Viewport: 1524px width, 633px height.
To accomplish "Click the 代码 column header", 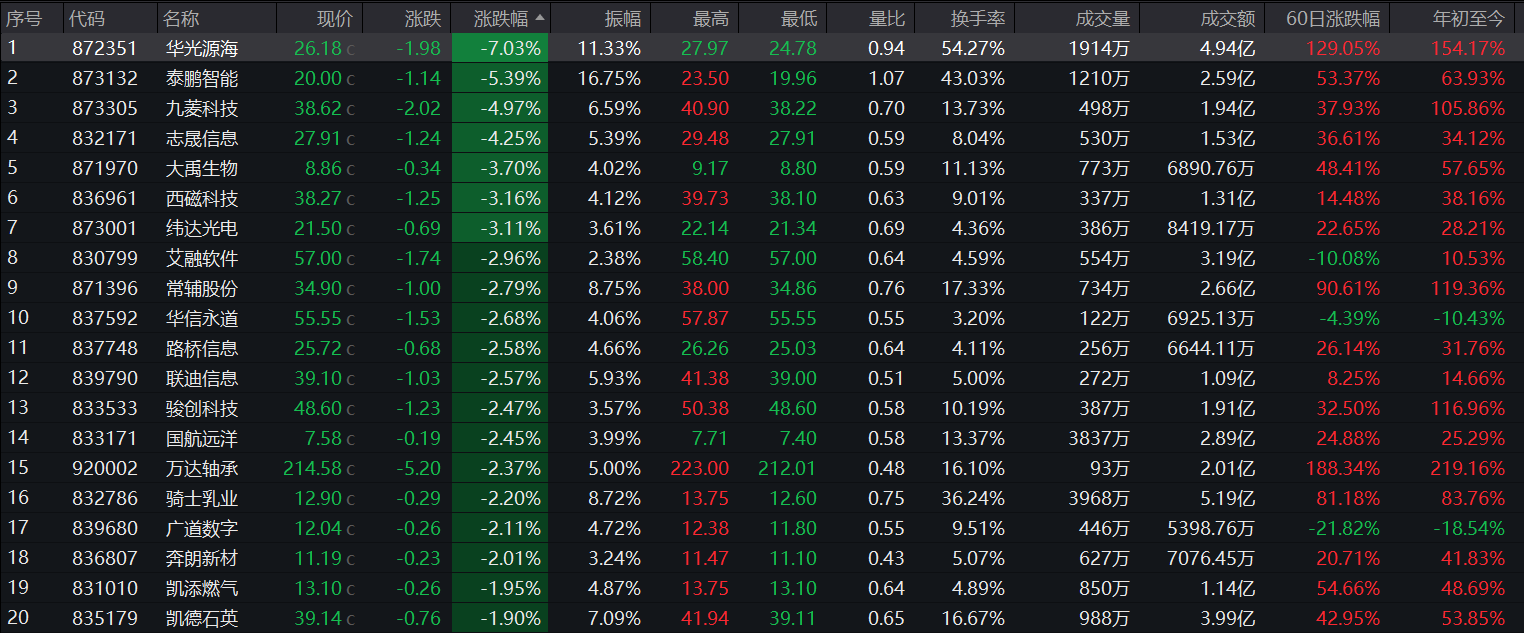I will (87, 18).
